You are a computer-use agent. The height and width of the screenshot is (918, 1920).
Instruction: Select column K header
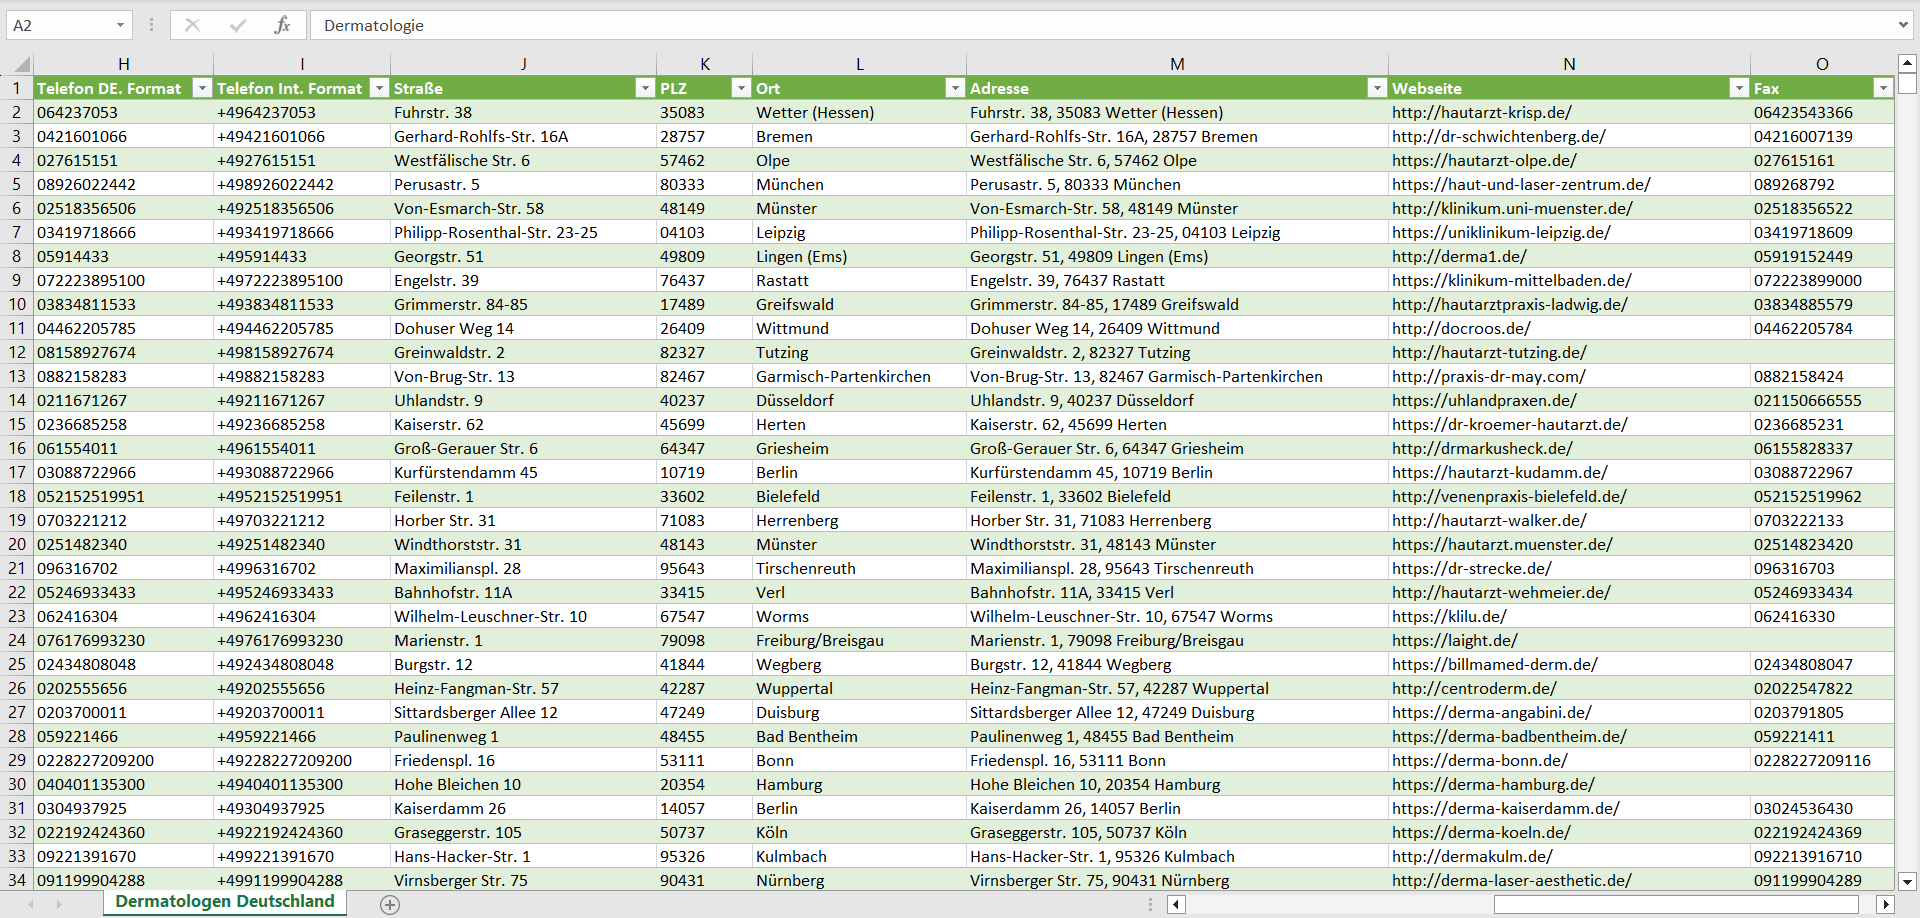pyautogui.click(x=705, y=64)
